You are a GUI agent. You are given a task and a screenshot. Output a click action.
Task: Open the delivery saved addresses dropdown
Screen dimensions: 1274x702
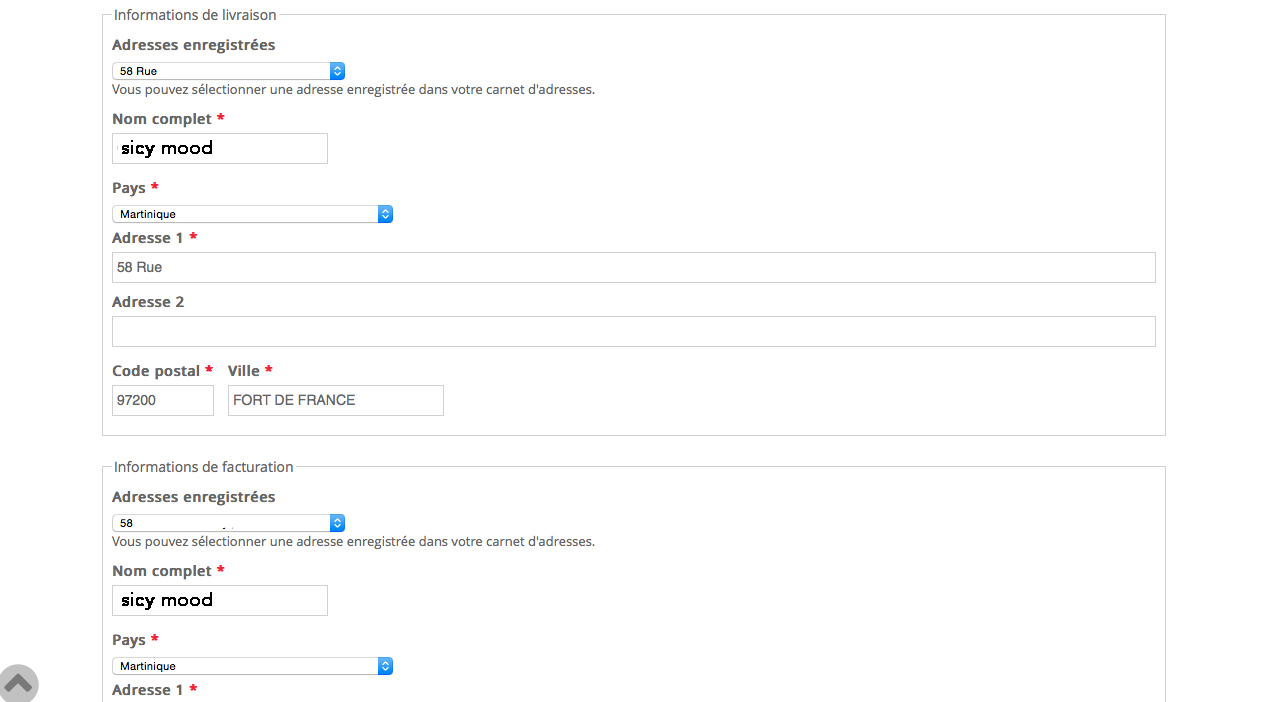pos(228,71)
